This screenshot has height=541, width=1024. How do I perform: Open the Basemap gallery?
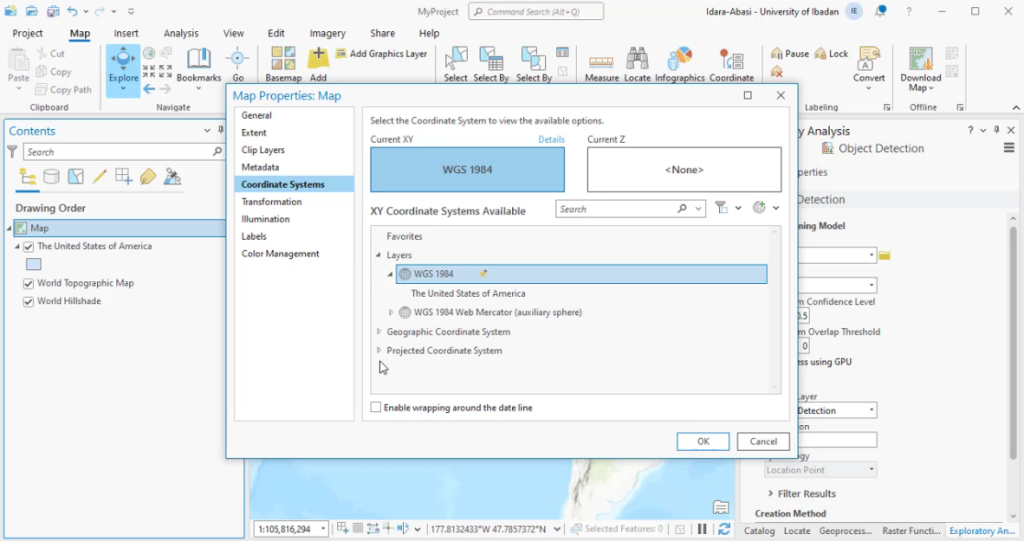[x=283, y=65]
